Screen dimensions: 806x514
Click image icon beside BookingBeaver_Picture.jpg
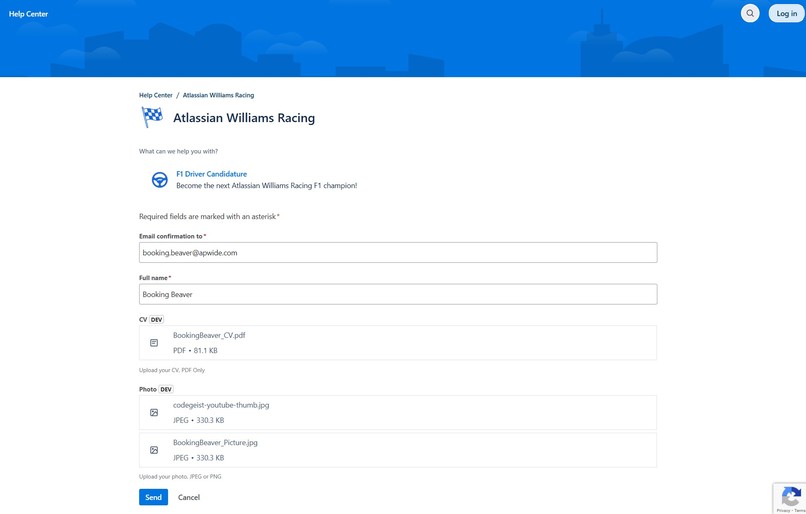(x=154, y=450)
